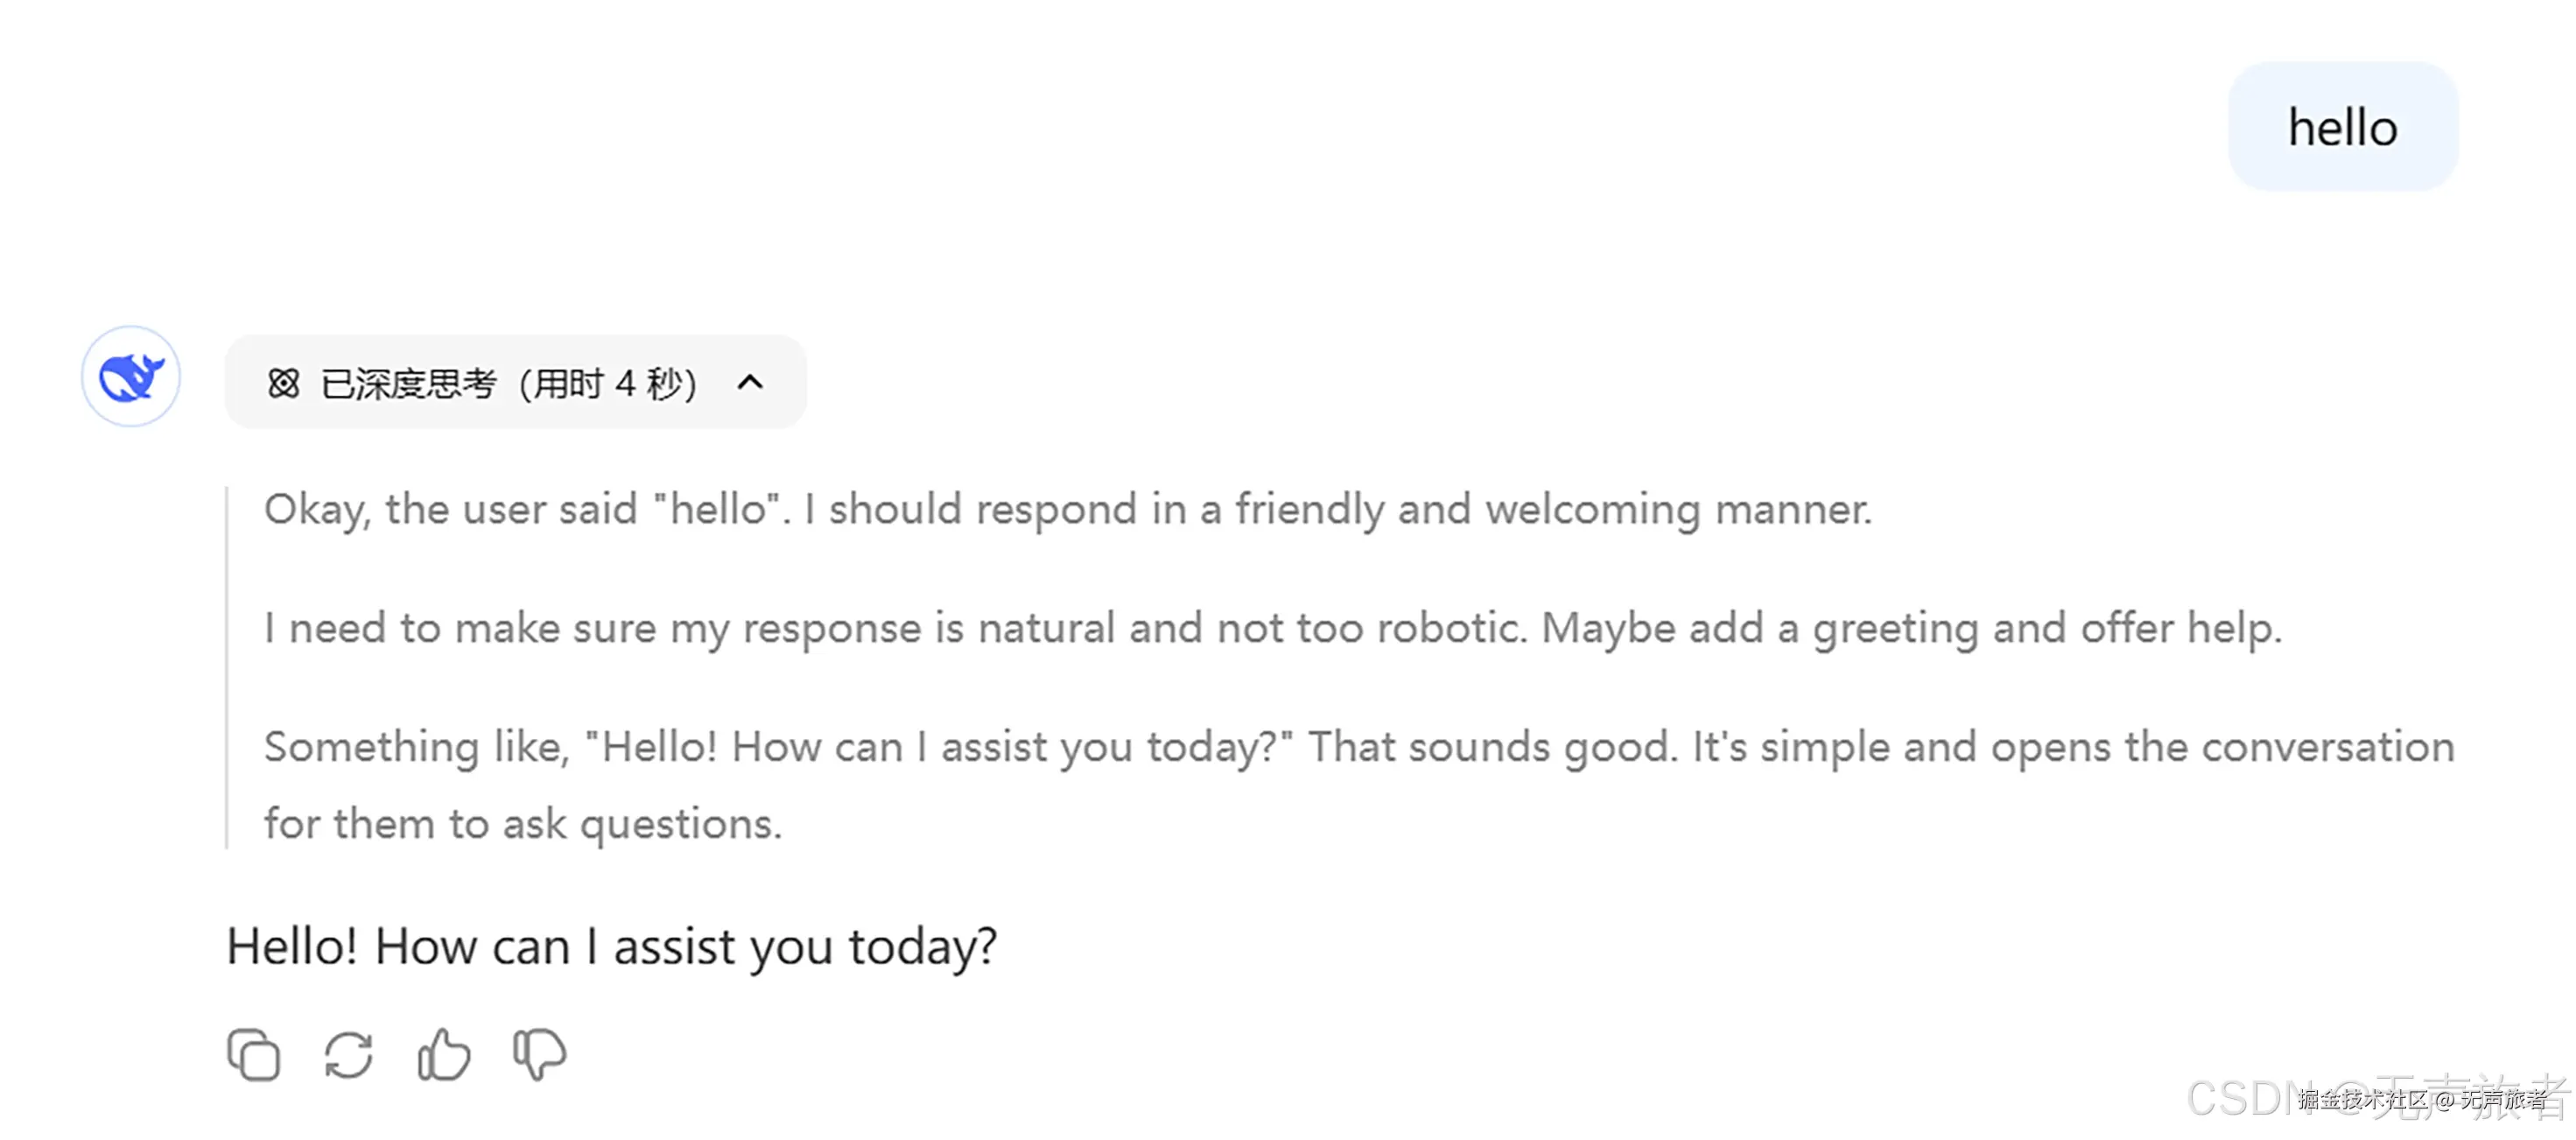This screenshot has height=1140, width=2576.
Task: Click the reasoning line starting "I need to make sure"
Action: click(x=1272, y=629)
